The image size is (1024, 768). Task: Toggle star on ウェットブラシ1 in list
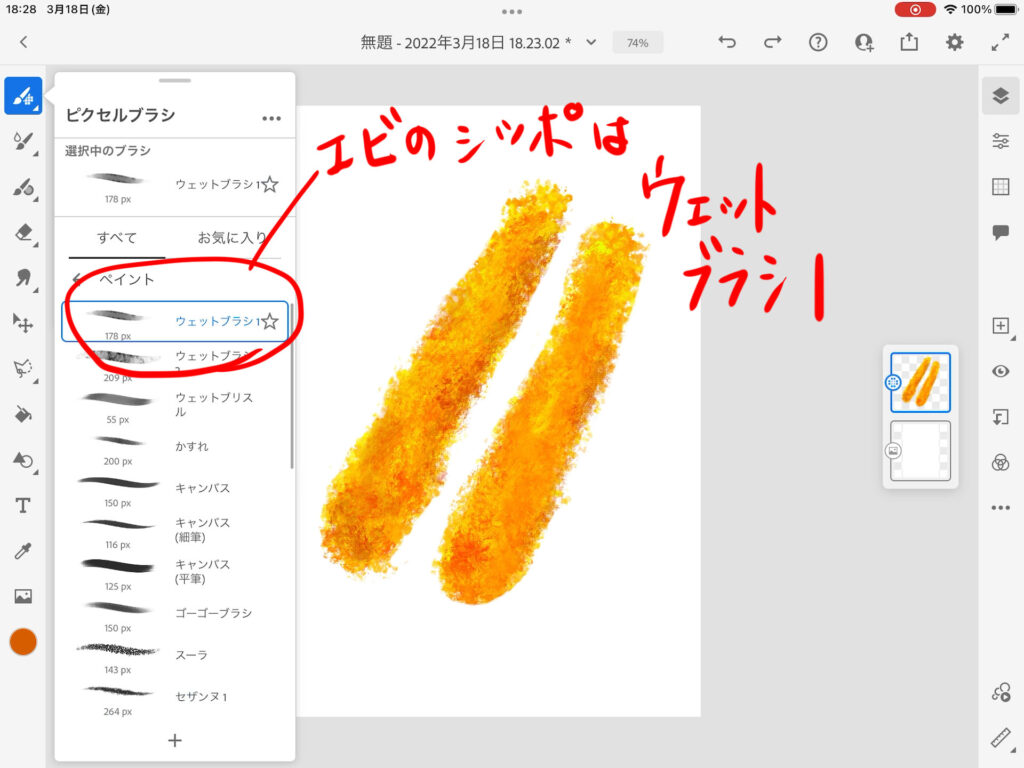point(269,321)
